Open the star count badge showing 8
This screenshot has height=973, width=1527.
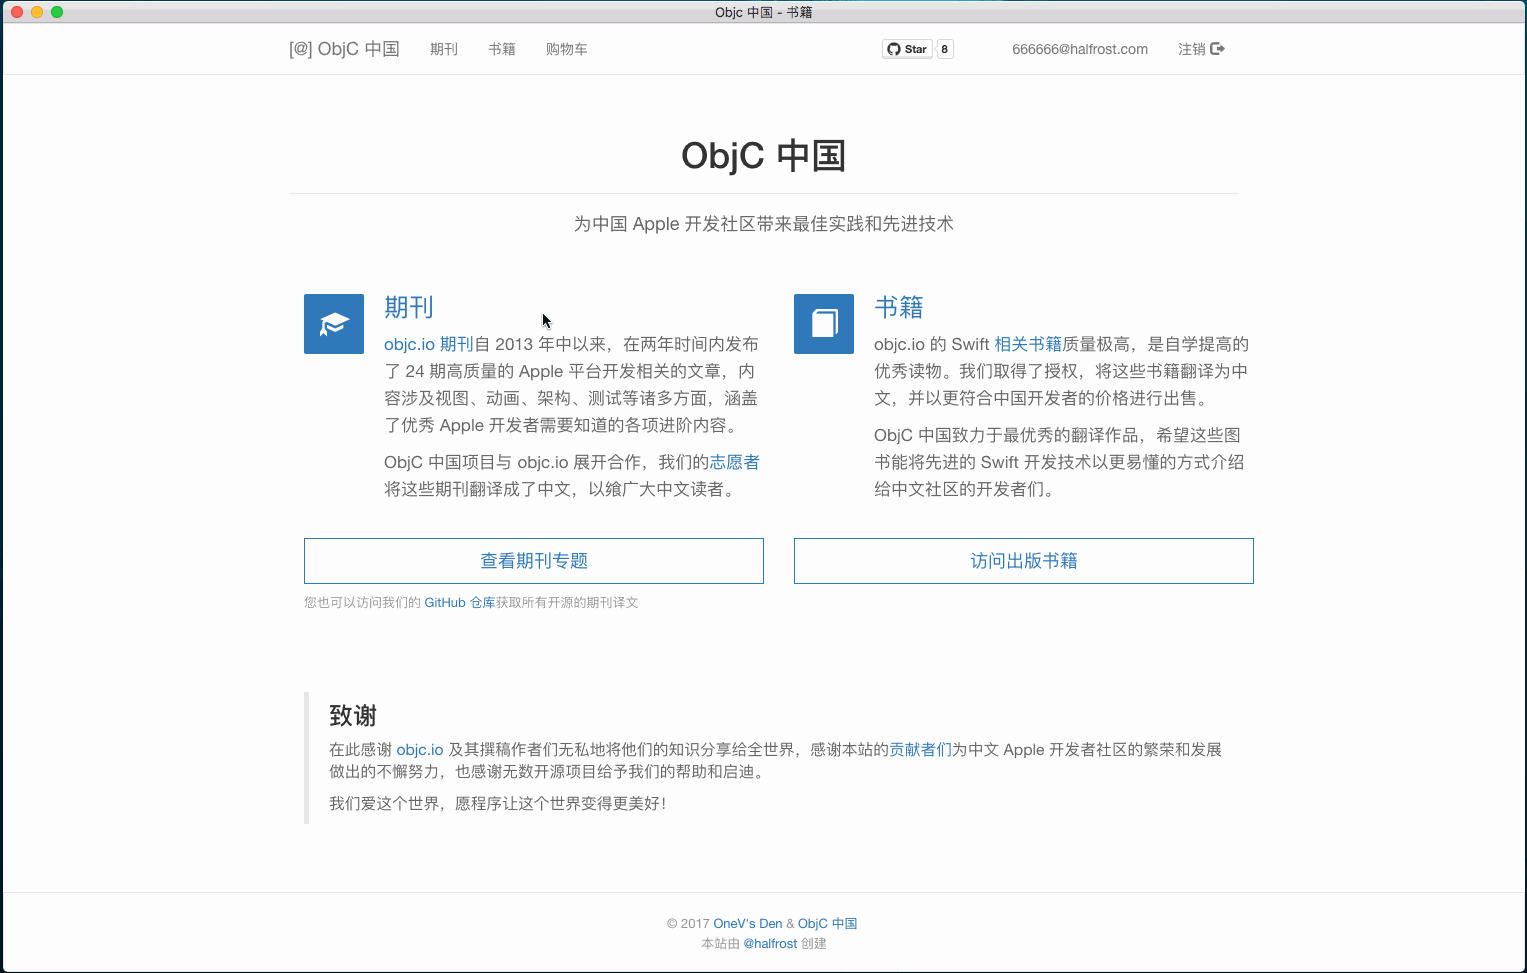(x=945, y=49)
